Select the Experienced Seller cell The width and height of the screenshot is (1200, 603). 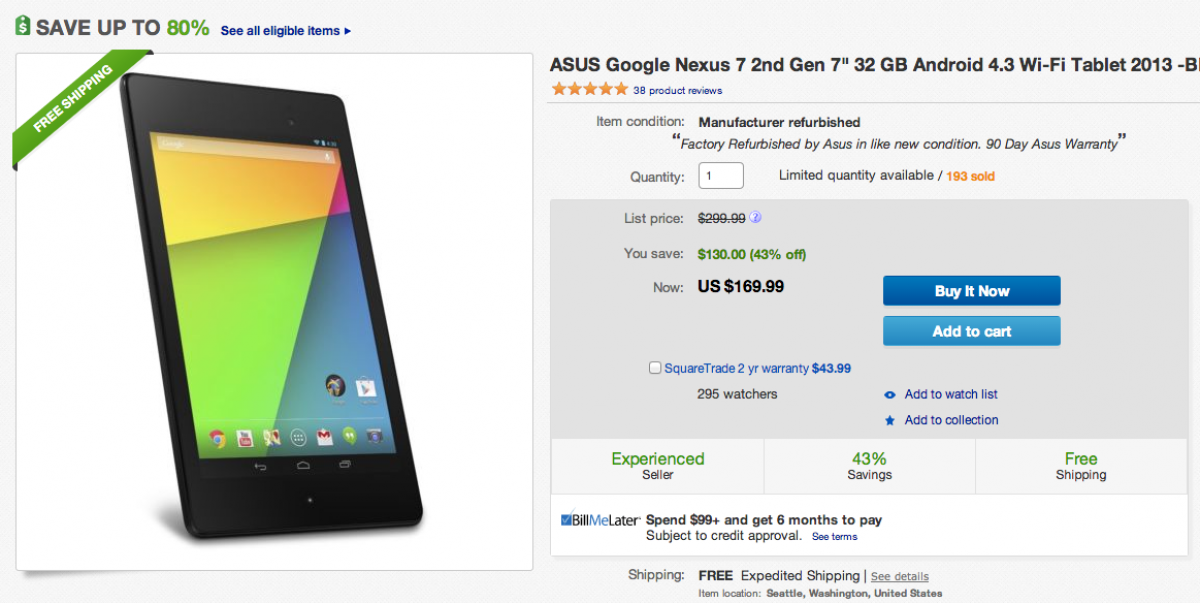tap(657, 466)
